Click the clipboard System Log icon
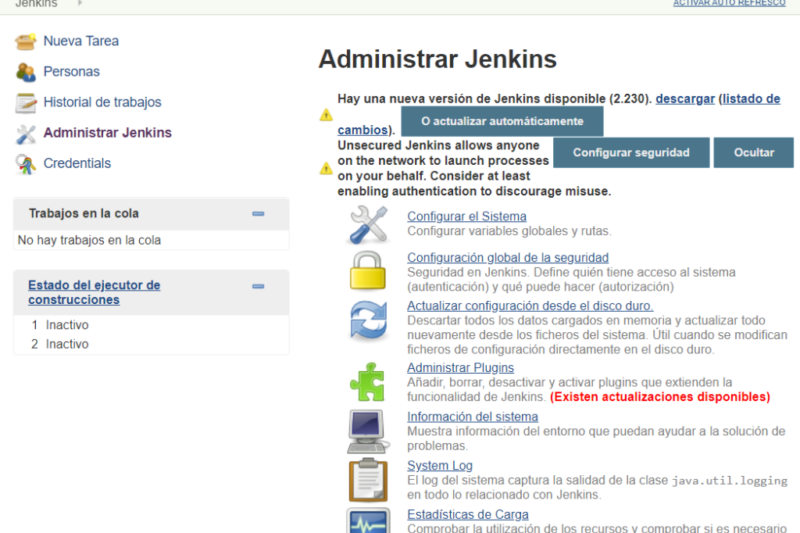This screenshot has height=533, width=800. [368, 479]
